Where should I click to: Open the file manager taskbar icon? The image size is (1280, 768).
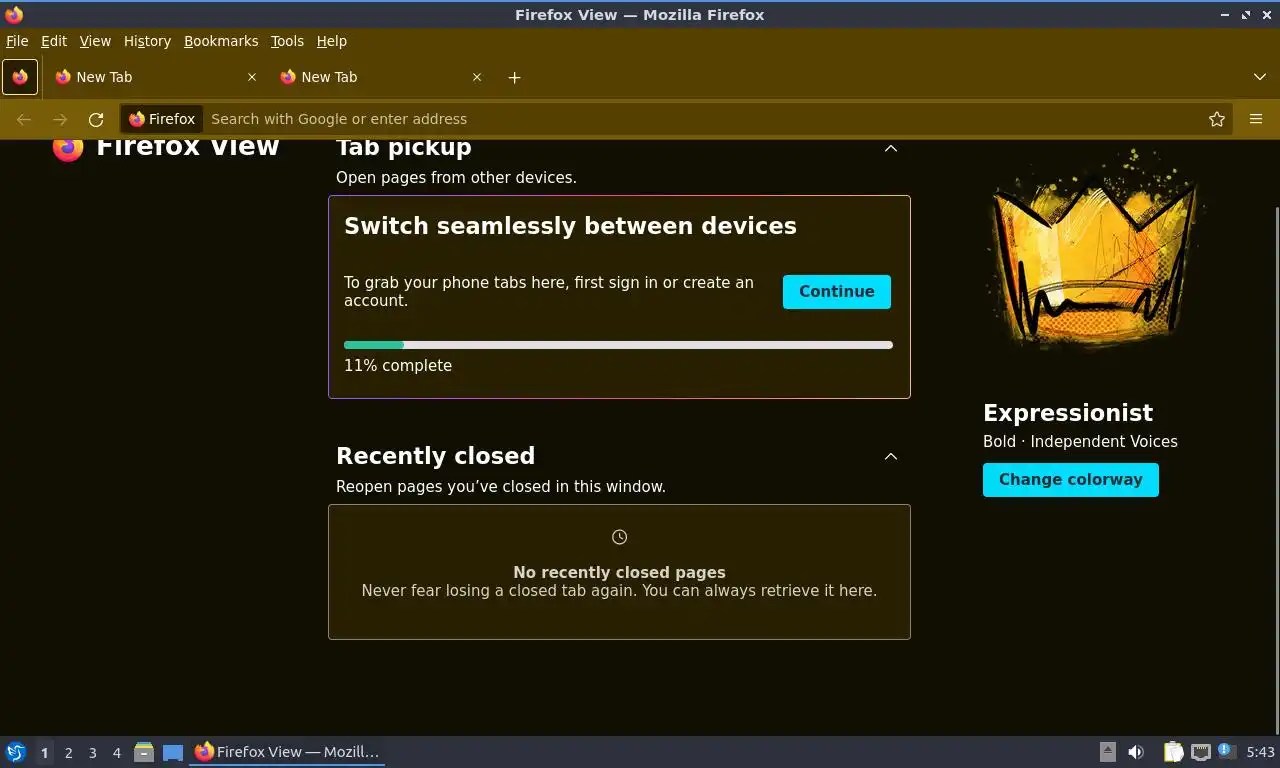coord(144,752)
